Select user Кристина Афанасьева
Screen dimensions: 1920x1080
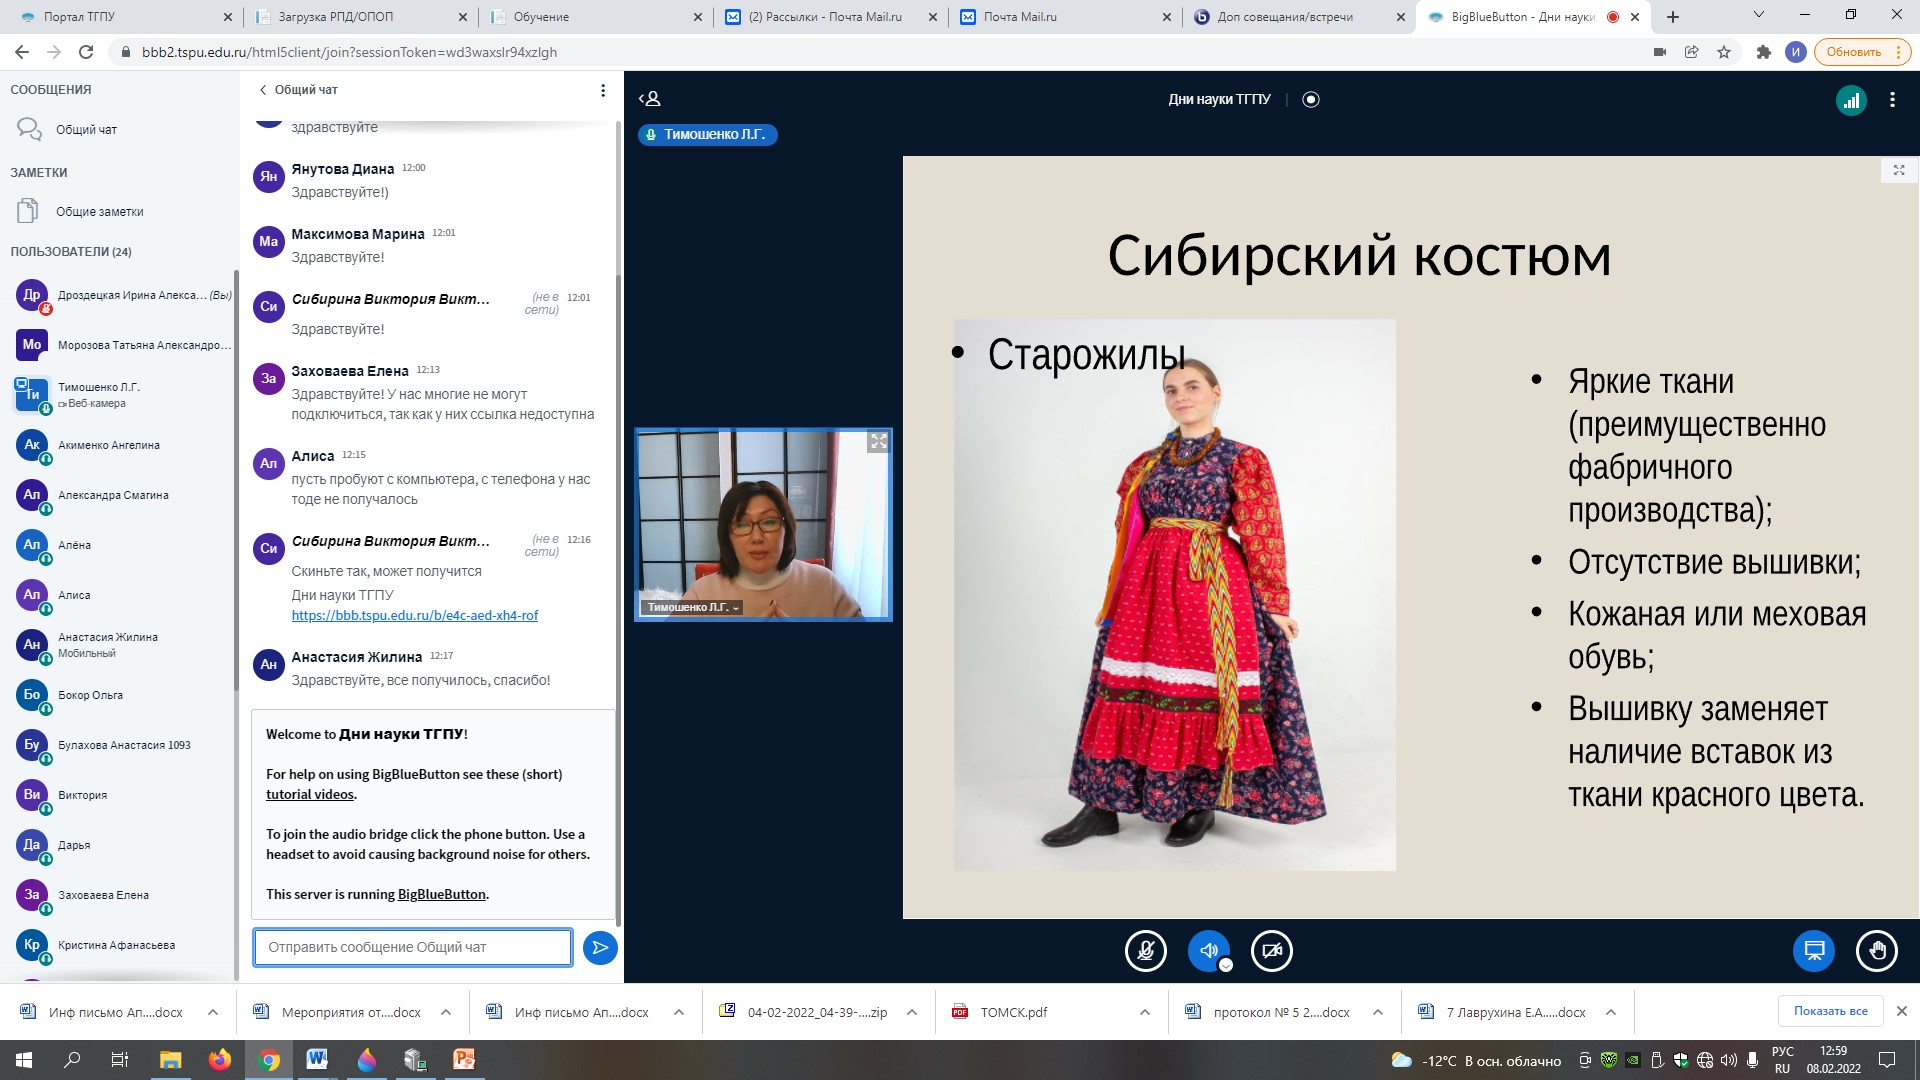point(124,945)
